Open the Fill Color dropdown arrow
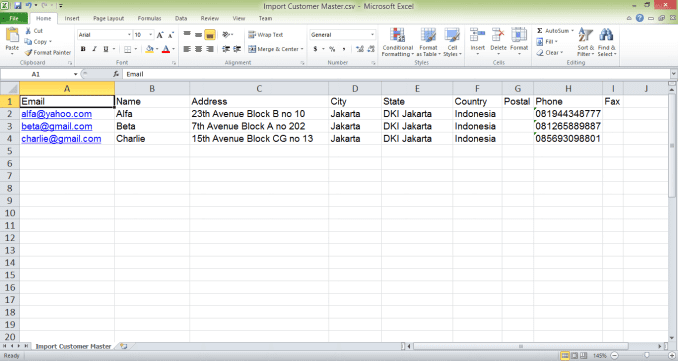This screenshot has width=679, height=361. pos(157,49)
